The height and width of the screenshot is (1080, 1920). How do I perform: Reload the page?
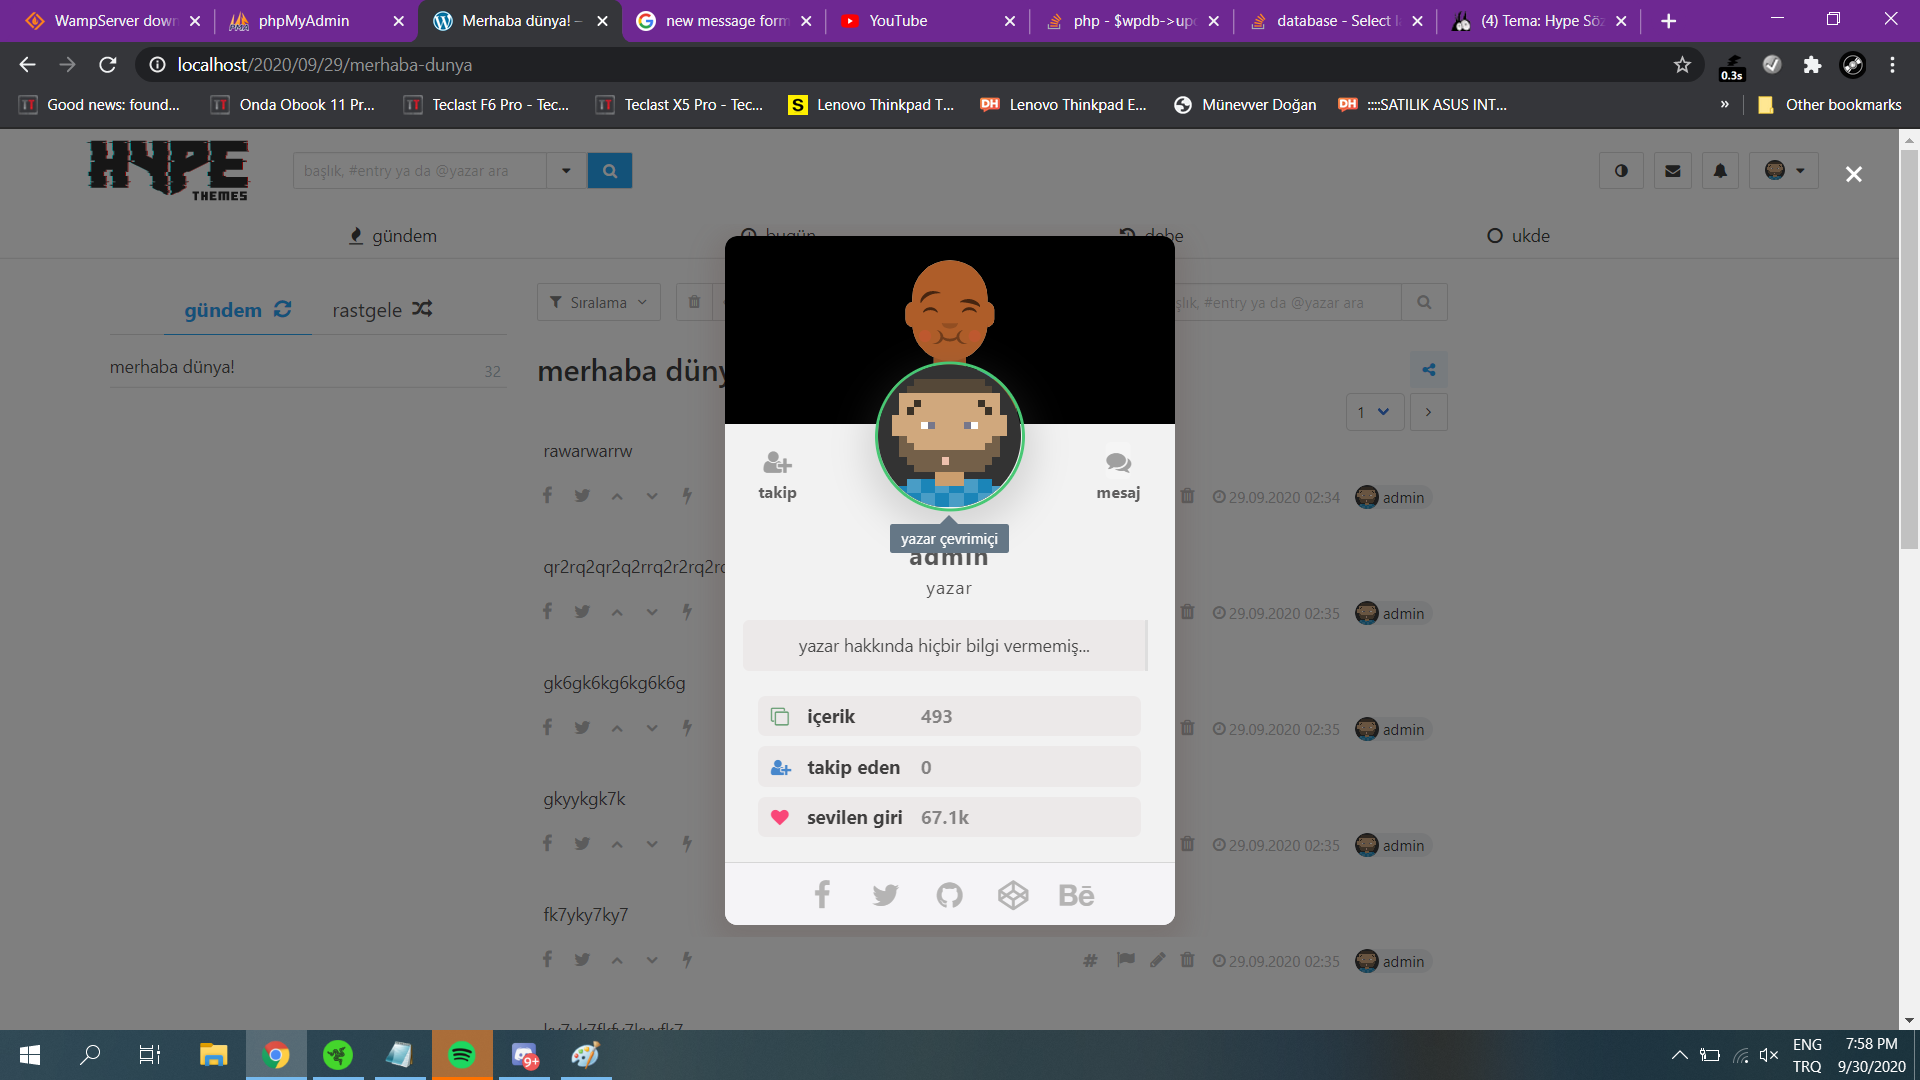tap(107, 65)
